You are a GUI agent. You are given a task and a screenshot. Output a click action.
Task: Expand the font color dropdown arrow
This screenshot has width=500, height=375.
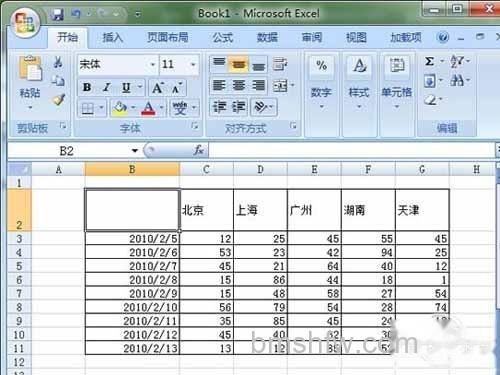tap(162, 108)
